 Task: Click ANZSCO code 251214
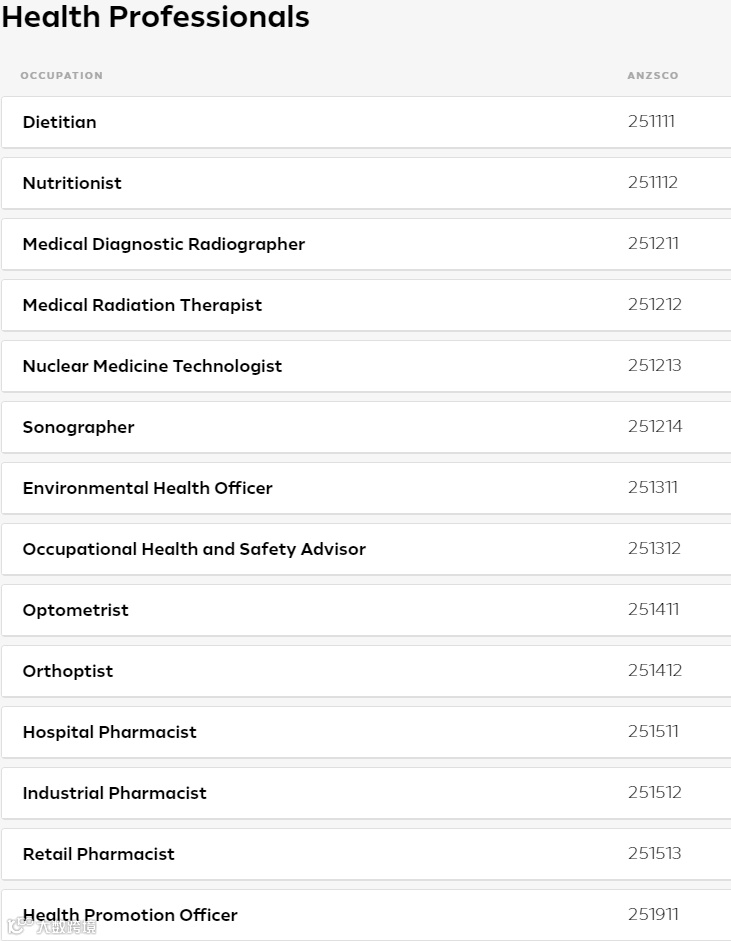point(655,427)
